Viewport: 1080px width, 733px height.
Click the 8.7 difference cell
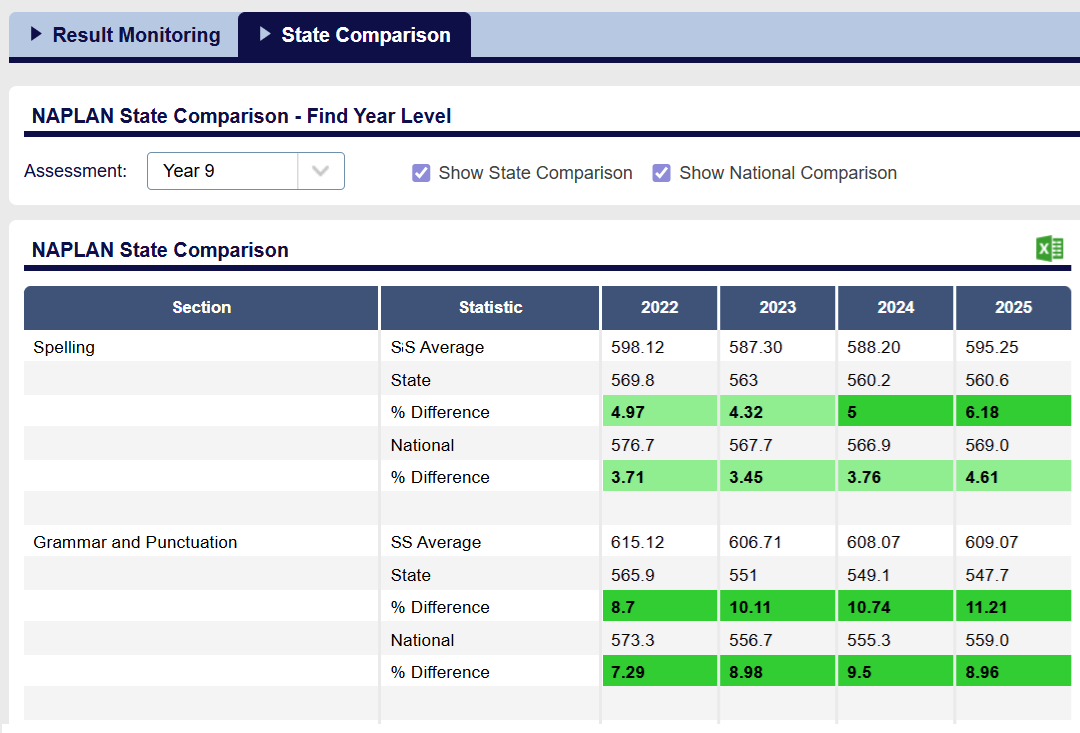pos(660,607)
